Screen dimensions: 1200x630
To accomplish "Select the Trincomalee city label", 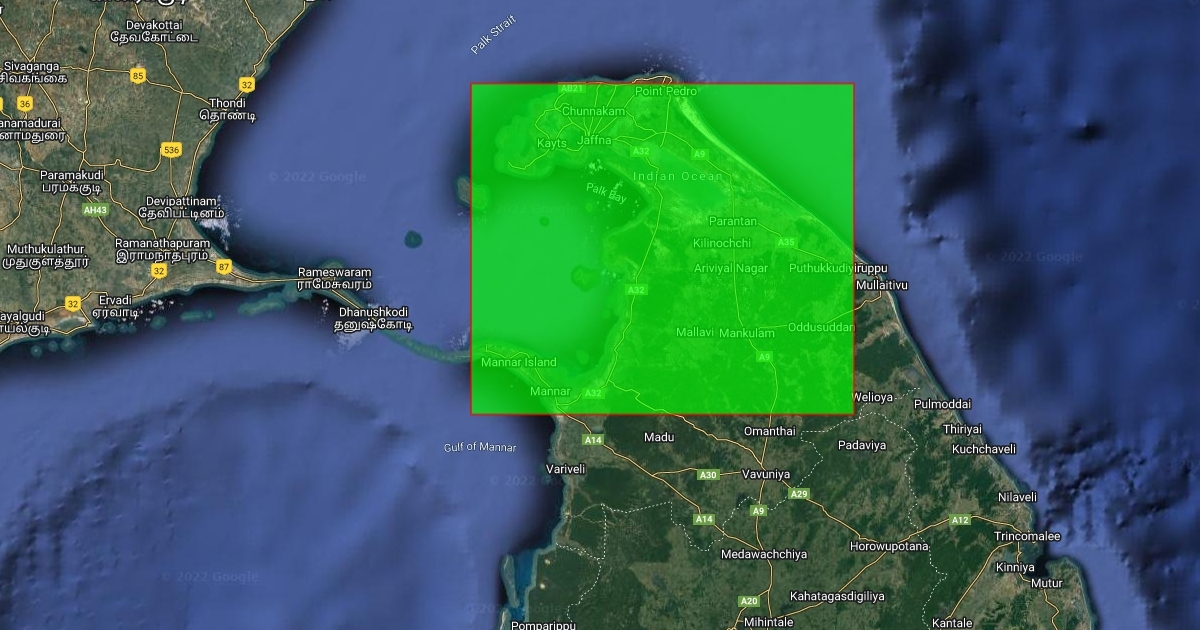I will [x=1026, y=537].
